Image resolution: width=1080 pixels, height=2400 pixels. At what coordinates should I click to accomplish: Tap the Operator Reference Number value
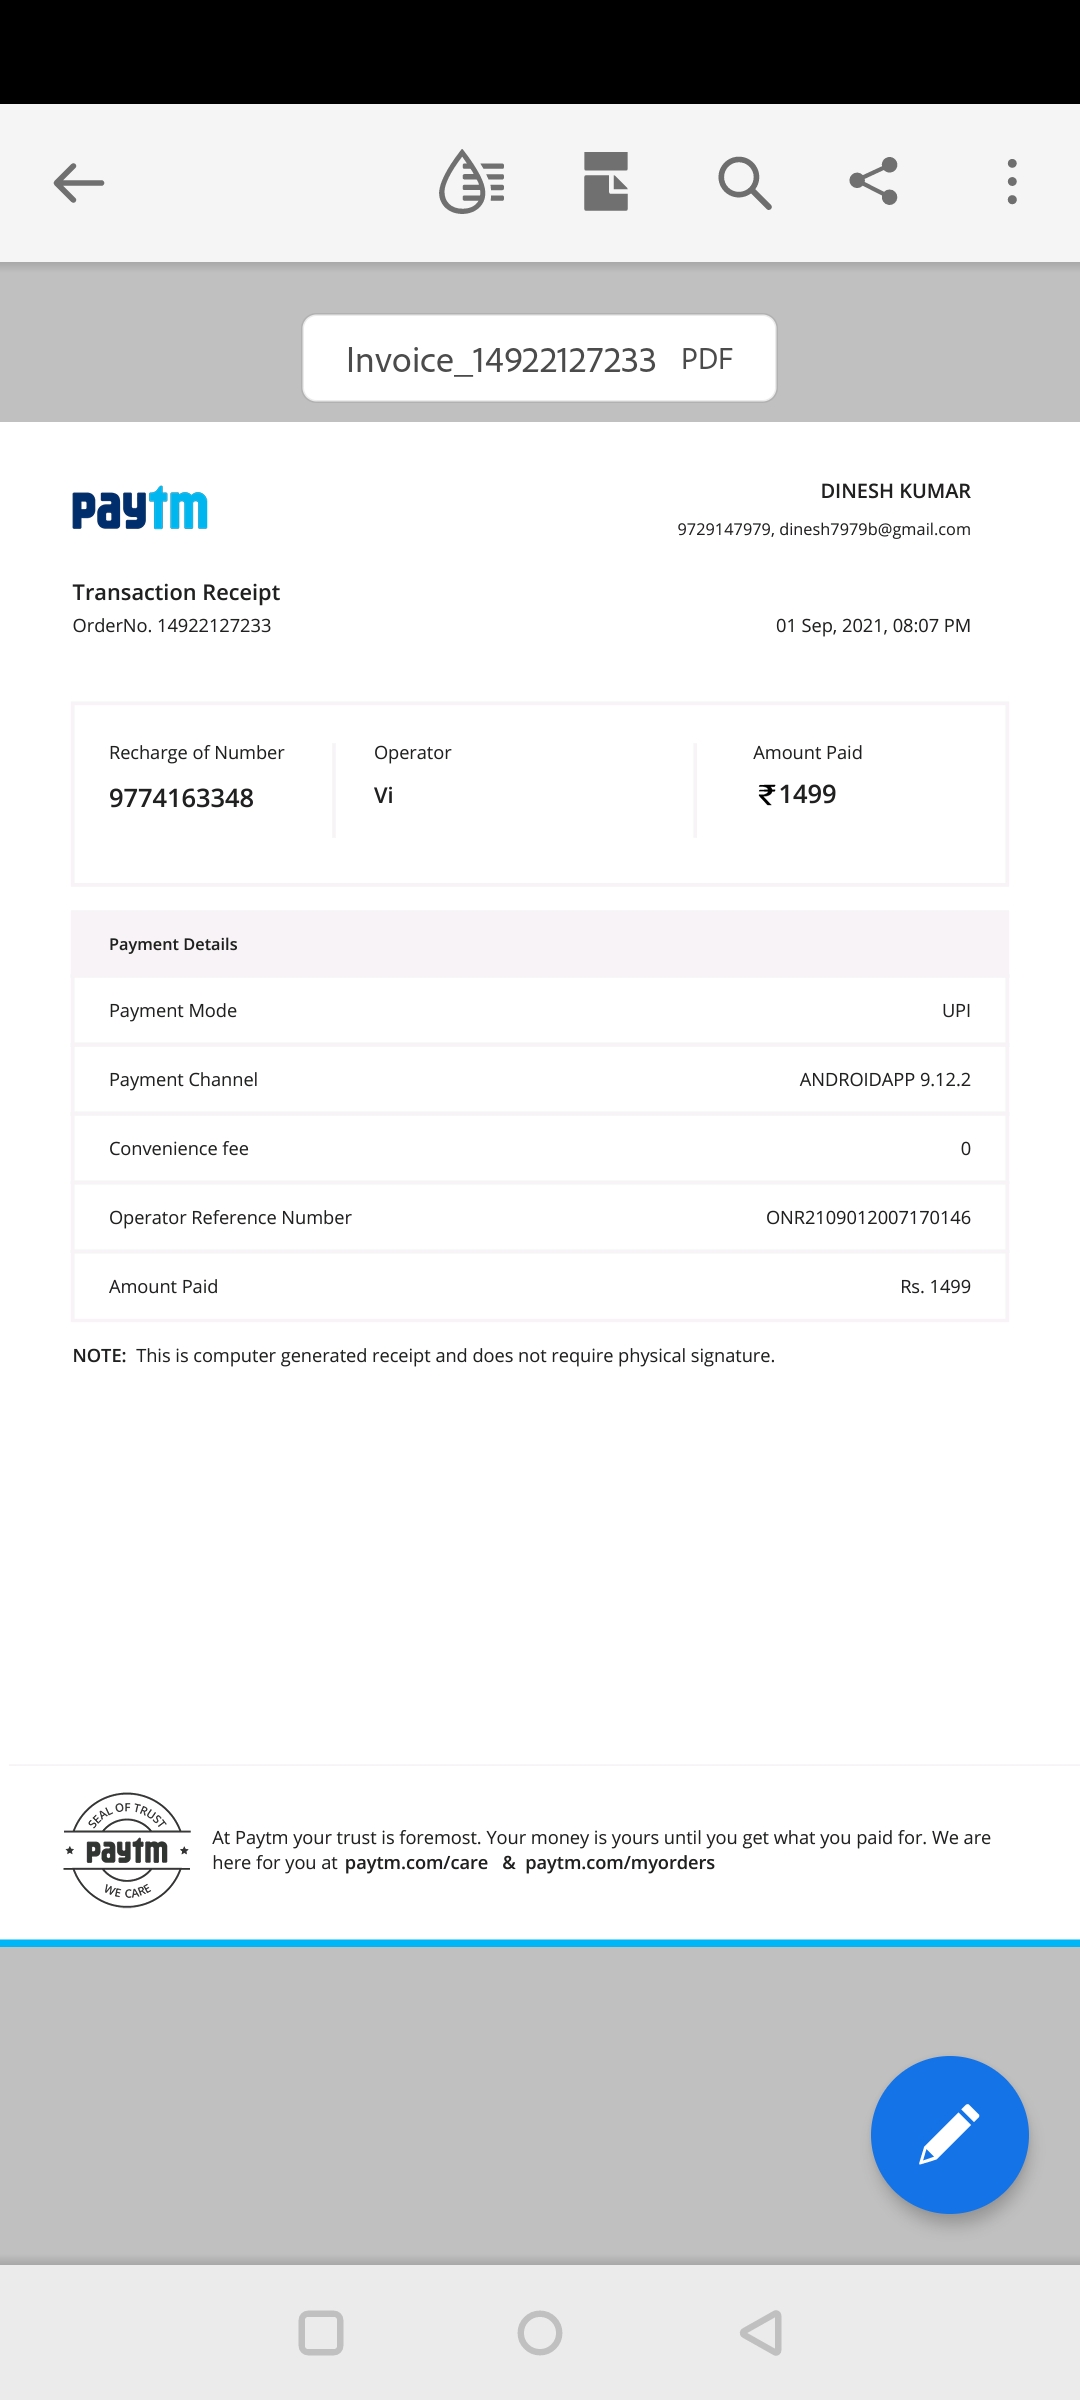[868, 1218]
